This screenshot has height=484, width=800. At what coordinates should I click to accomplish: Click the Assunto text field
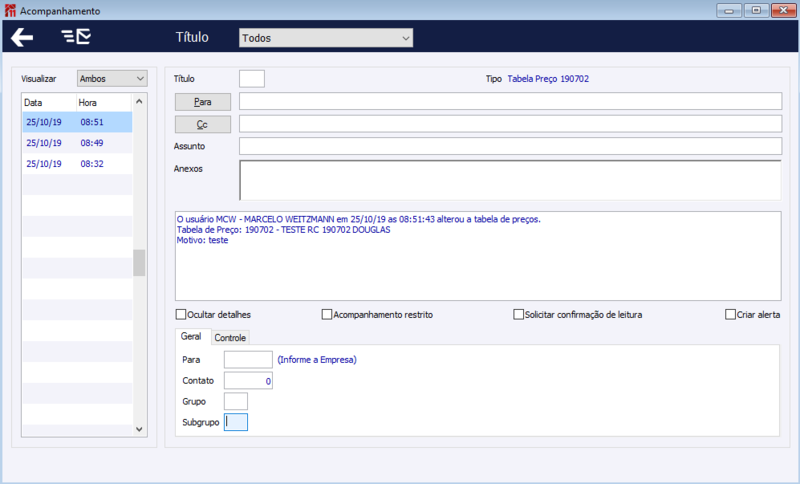click(x=510, y=146)
